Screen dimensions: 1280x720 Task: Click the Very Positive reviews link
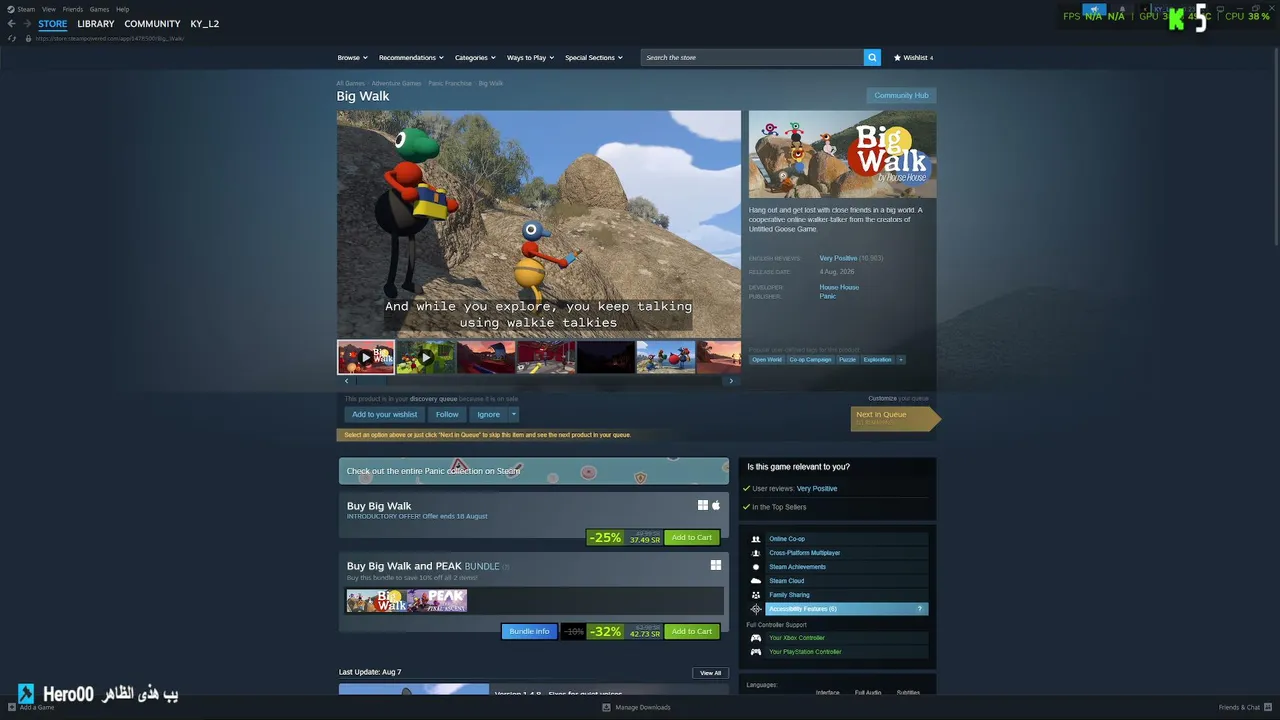tap(838, 259)
